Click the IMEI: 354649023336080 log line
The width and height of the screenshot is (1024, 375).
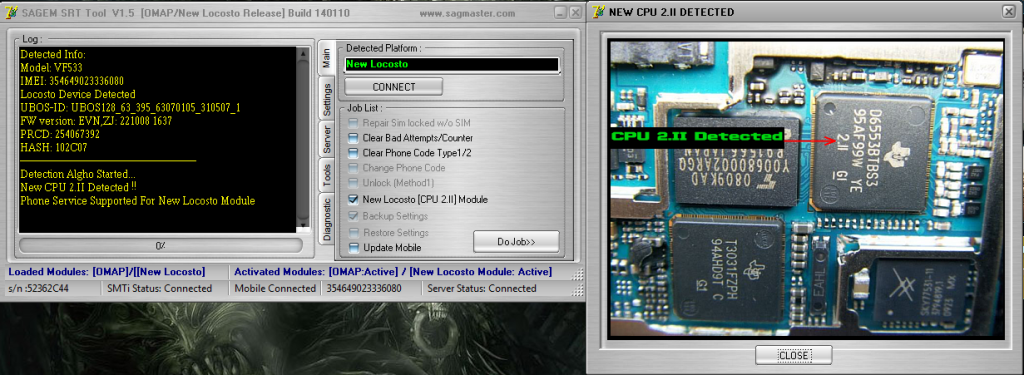(72, 81)
